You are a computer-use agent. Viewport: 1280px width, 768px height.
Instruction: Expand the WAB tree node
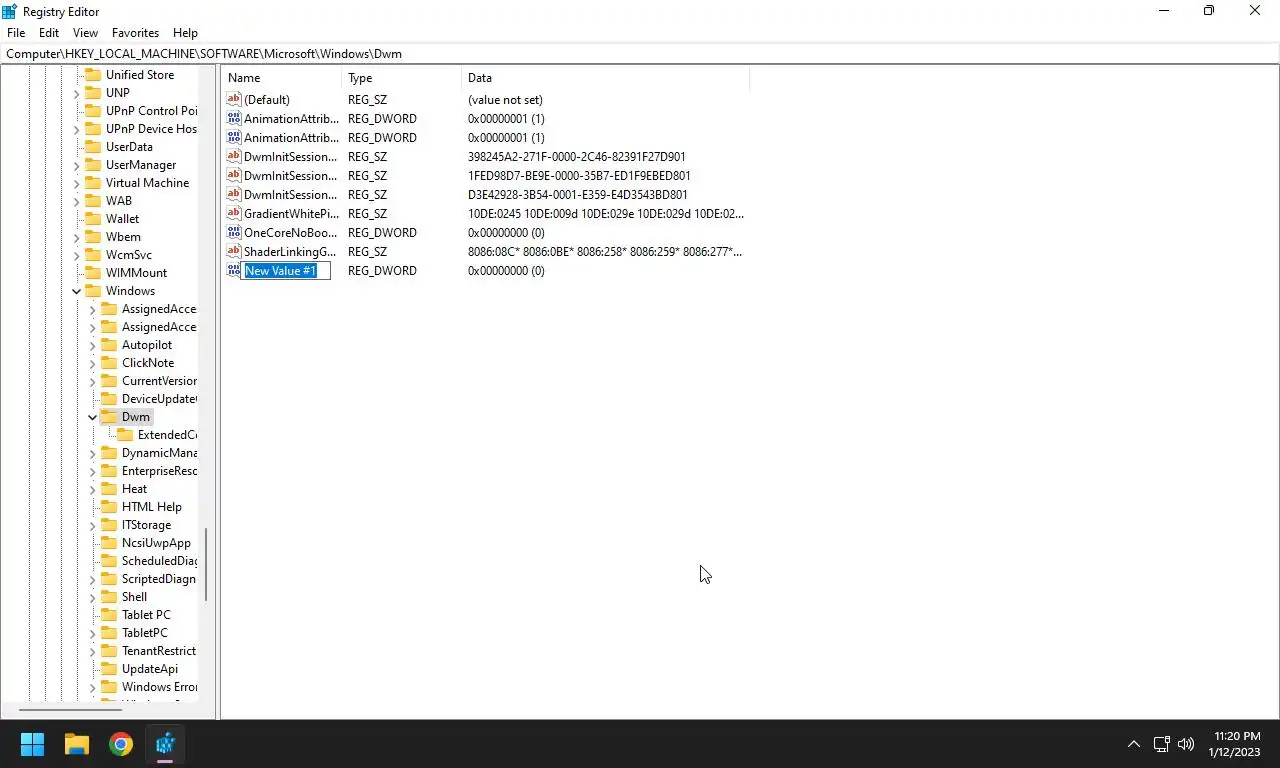pyautogui.click(x=77, y=201)
